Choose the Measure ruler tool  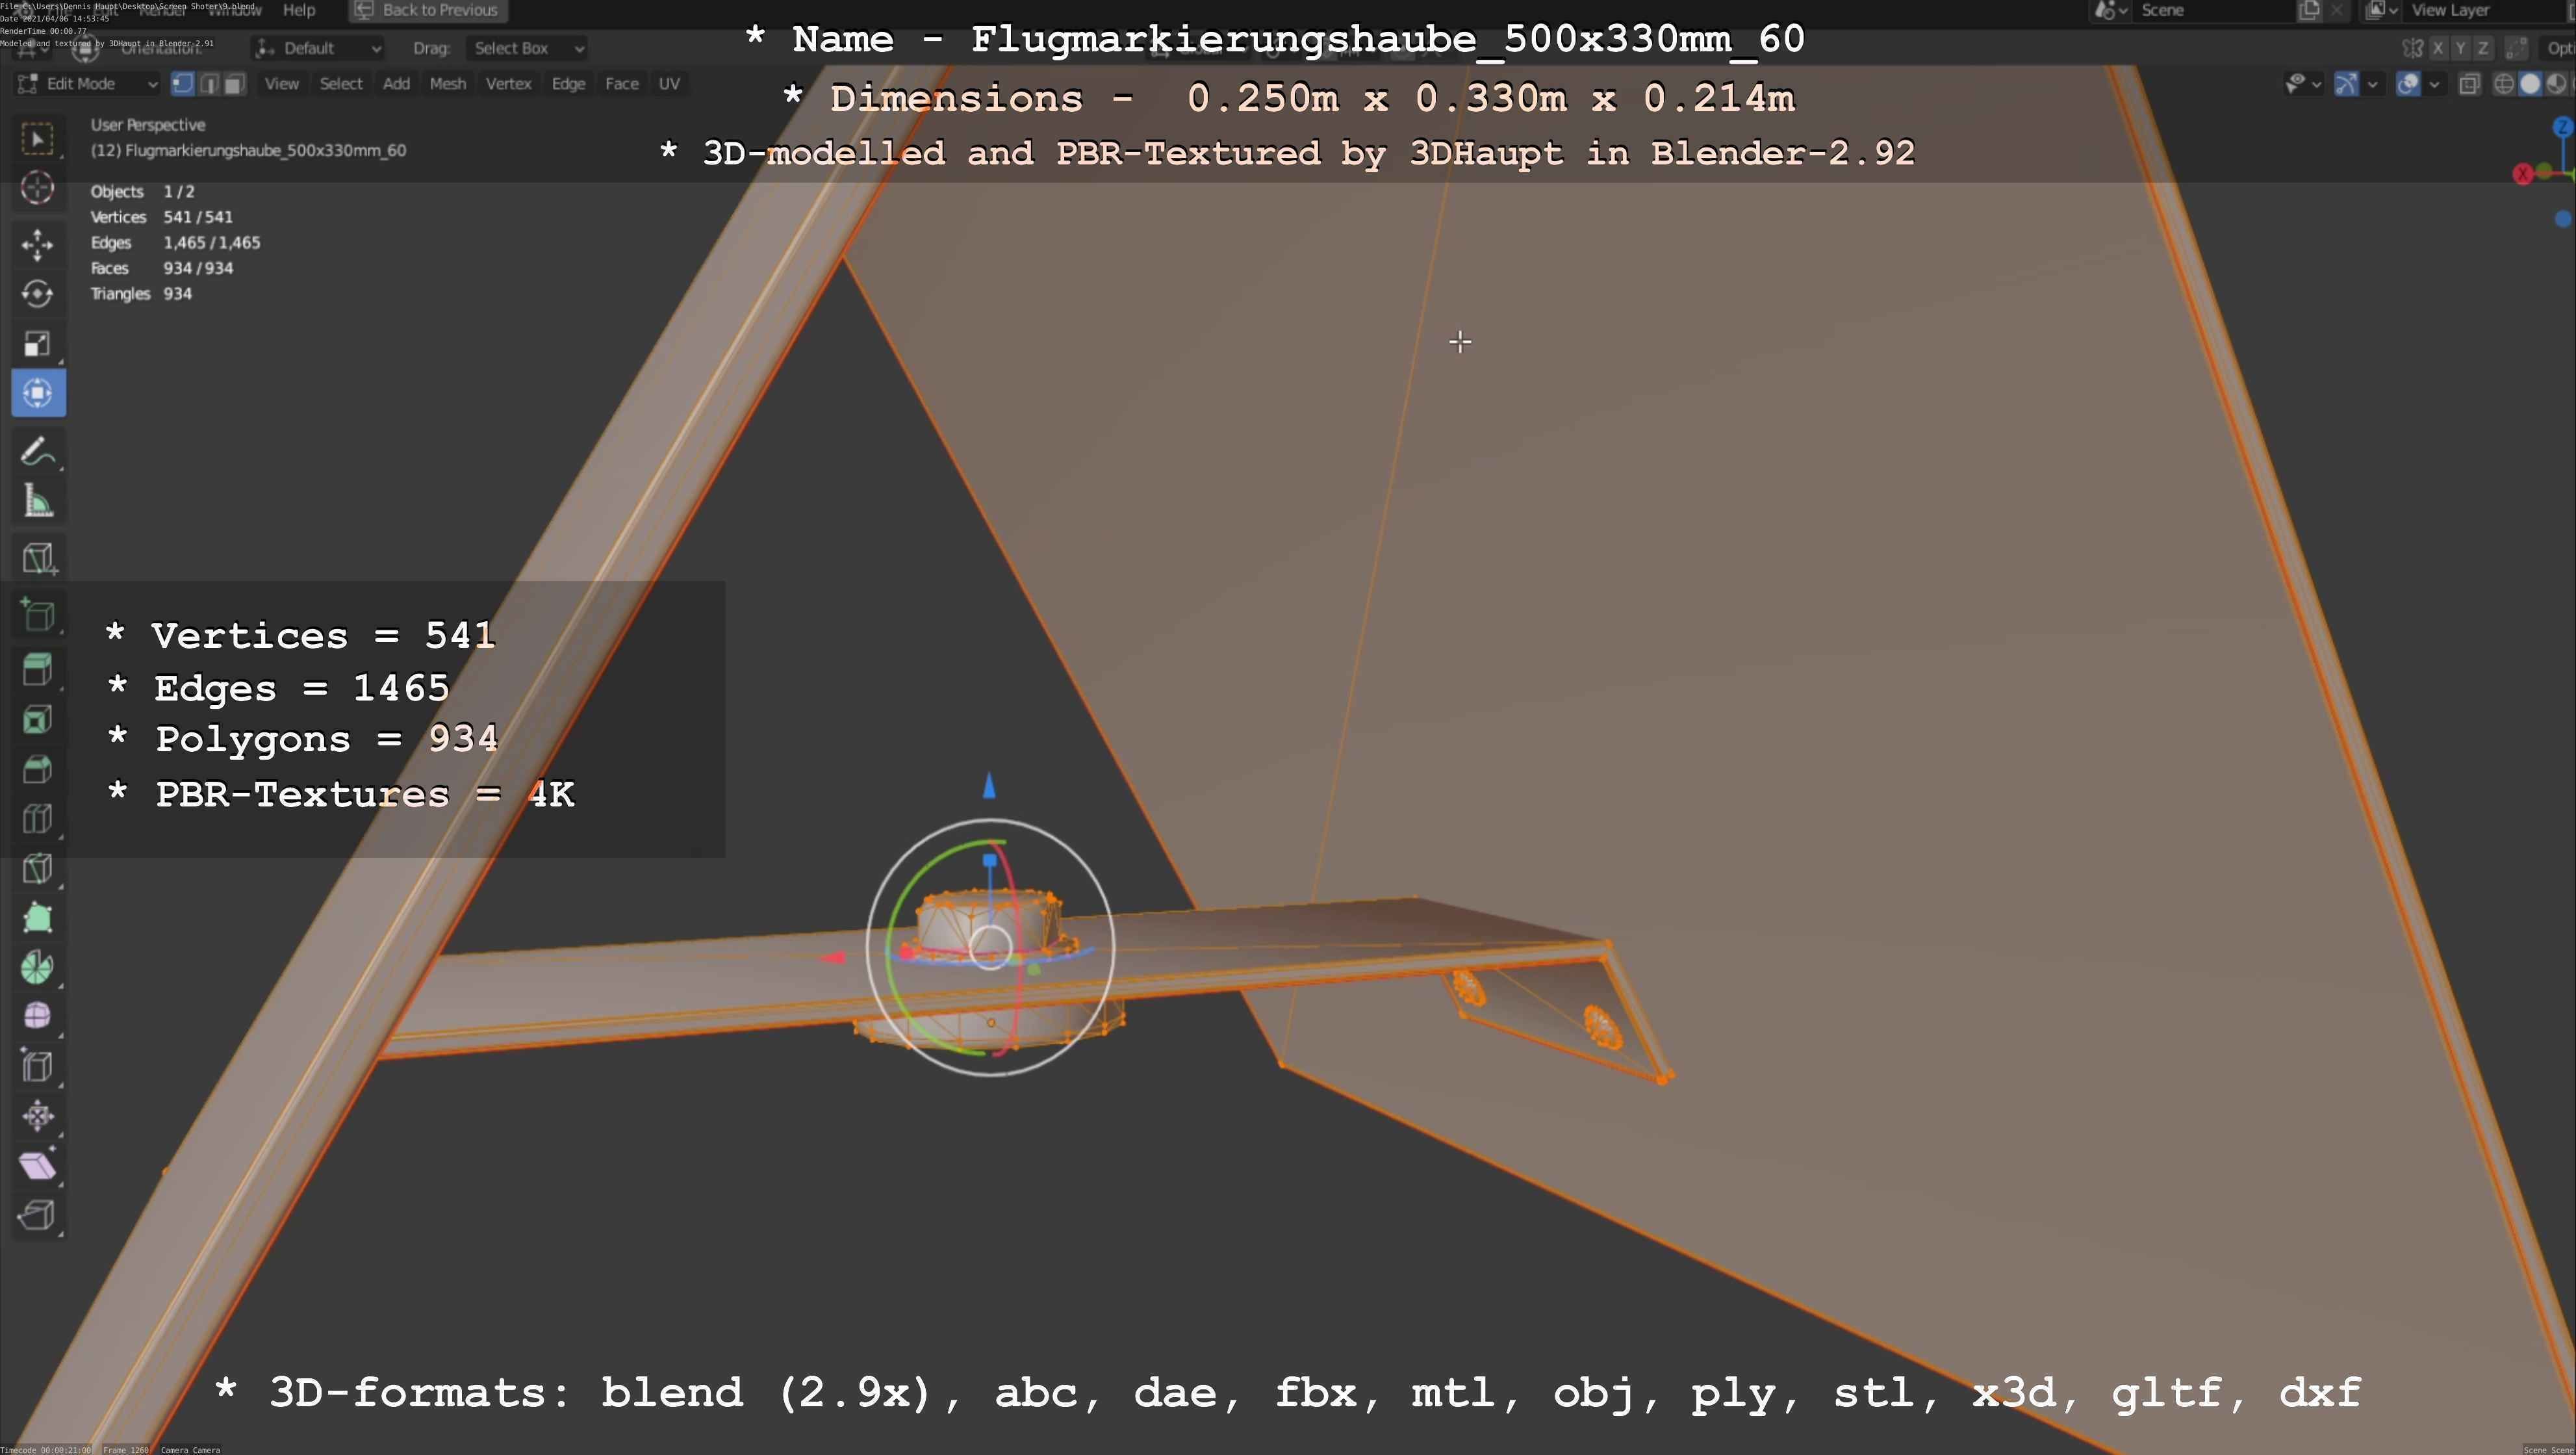38,501
